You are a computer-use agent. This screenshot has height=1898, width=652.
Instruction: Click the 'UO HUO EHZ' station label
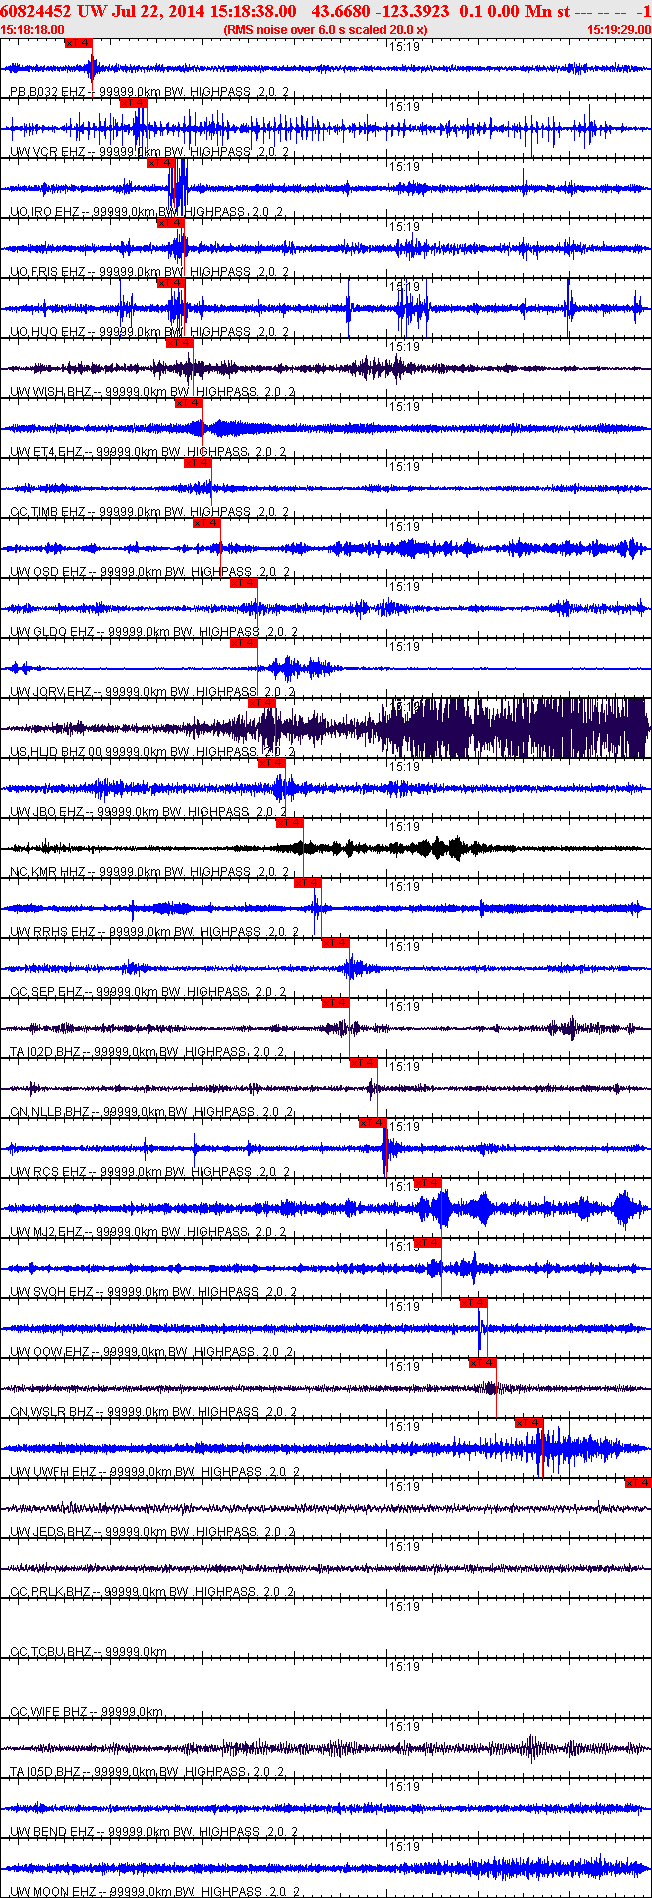[48, 332]
